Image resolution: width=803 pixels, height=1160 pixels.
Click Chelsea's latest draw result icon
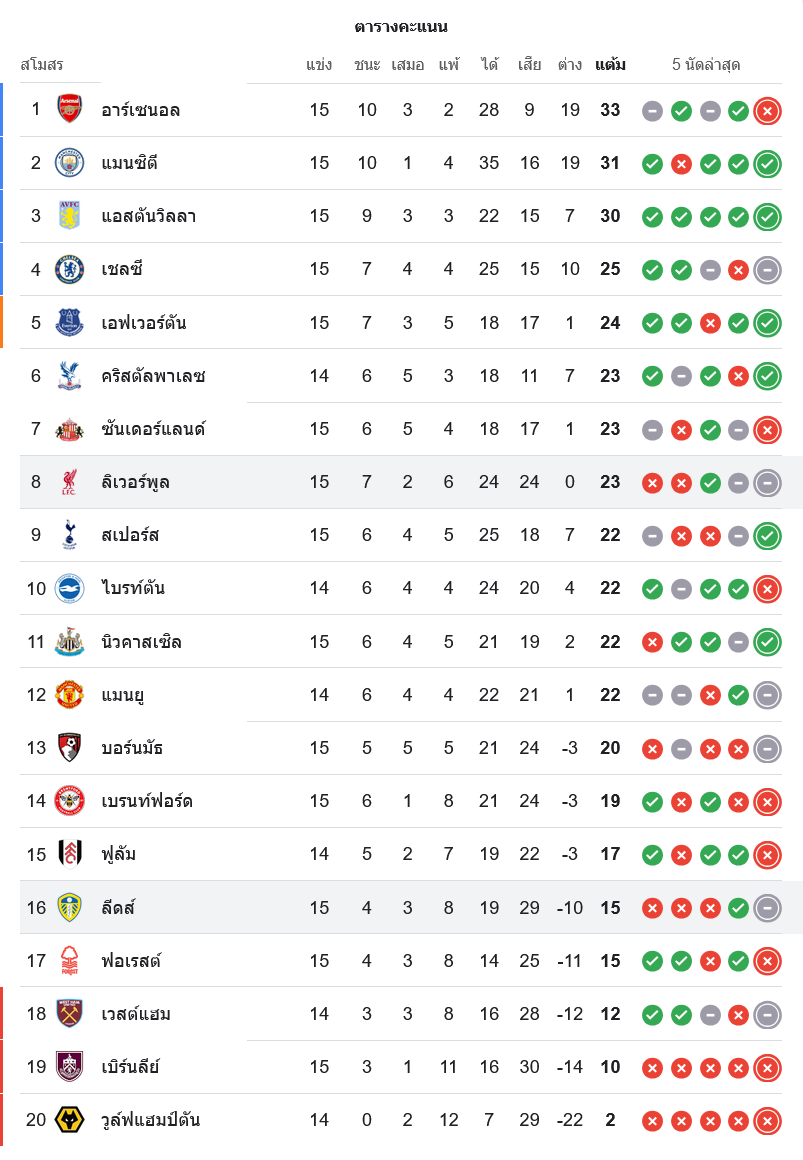click(767, 270)
